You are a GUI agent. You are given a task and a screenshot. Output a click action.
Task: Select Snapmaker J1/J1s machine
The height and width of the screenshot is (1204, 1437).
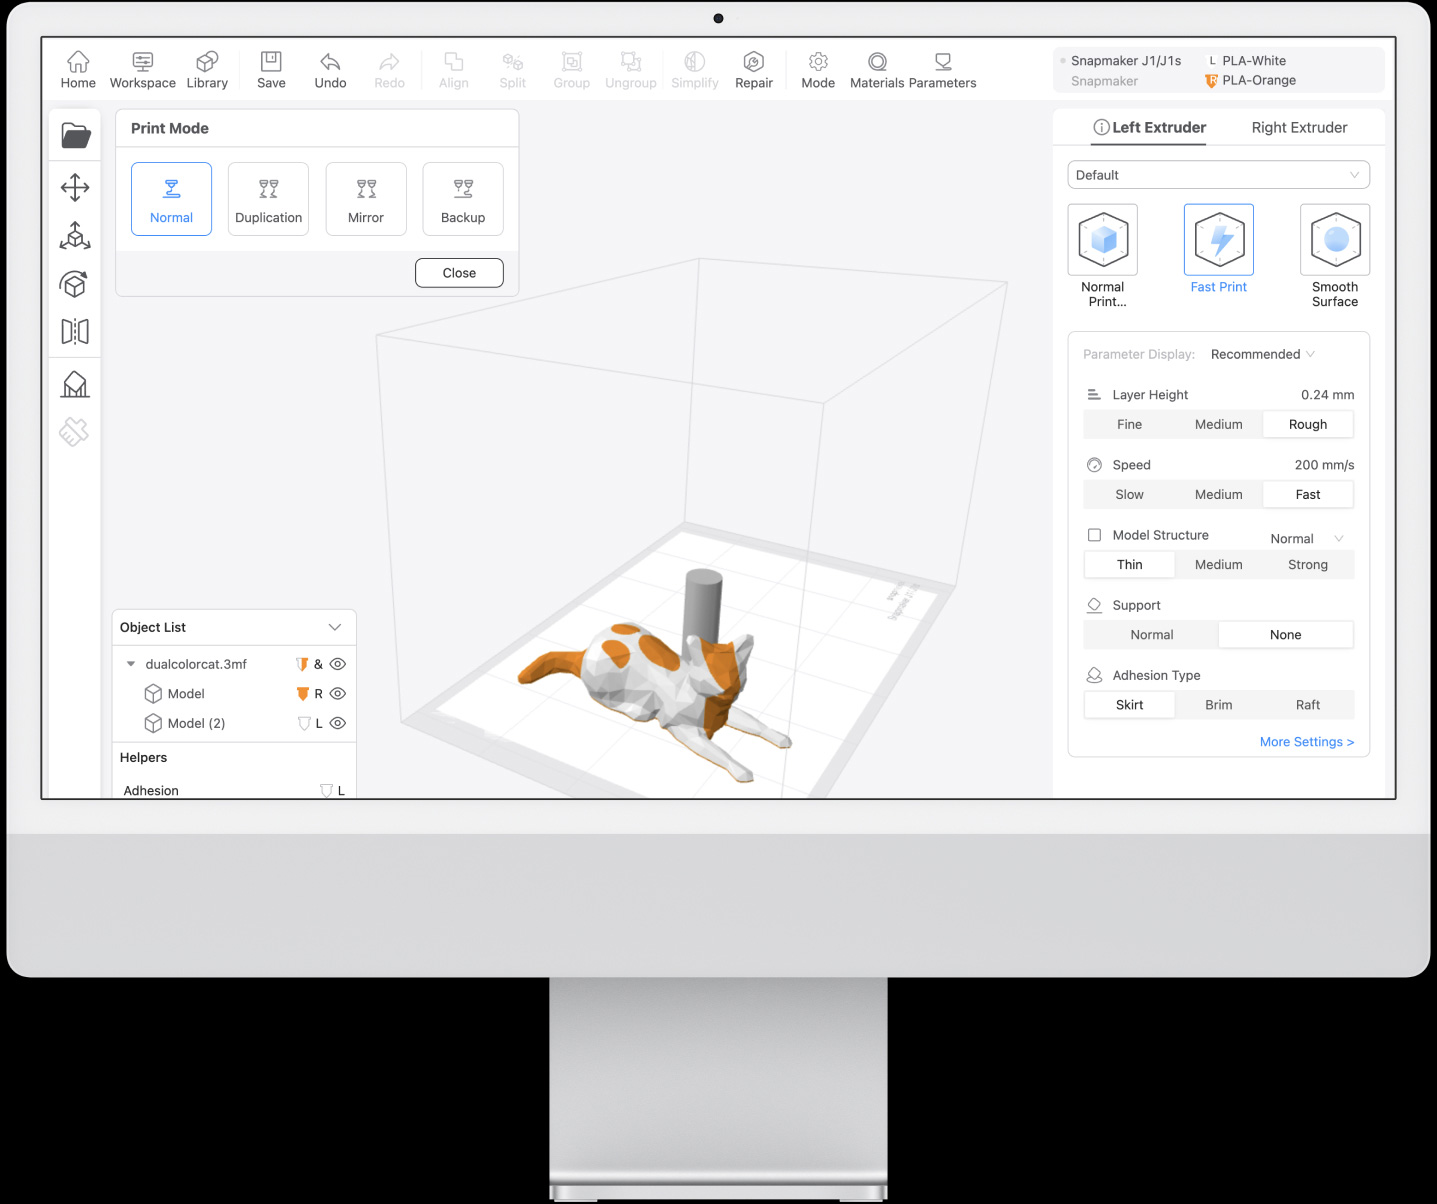tap(1126, 61)
